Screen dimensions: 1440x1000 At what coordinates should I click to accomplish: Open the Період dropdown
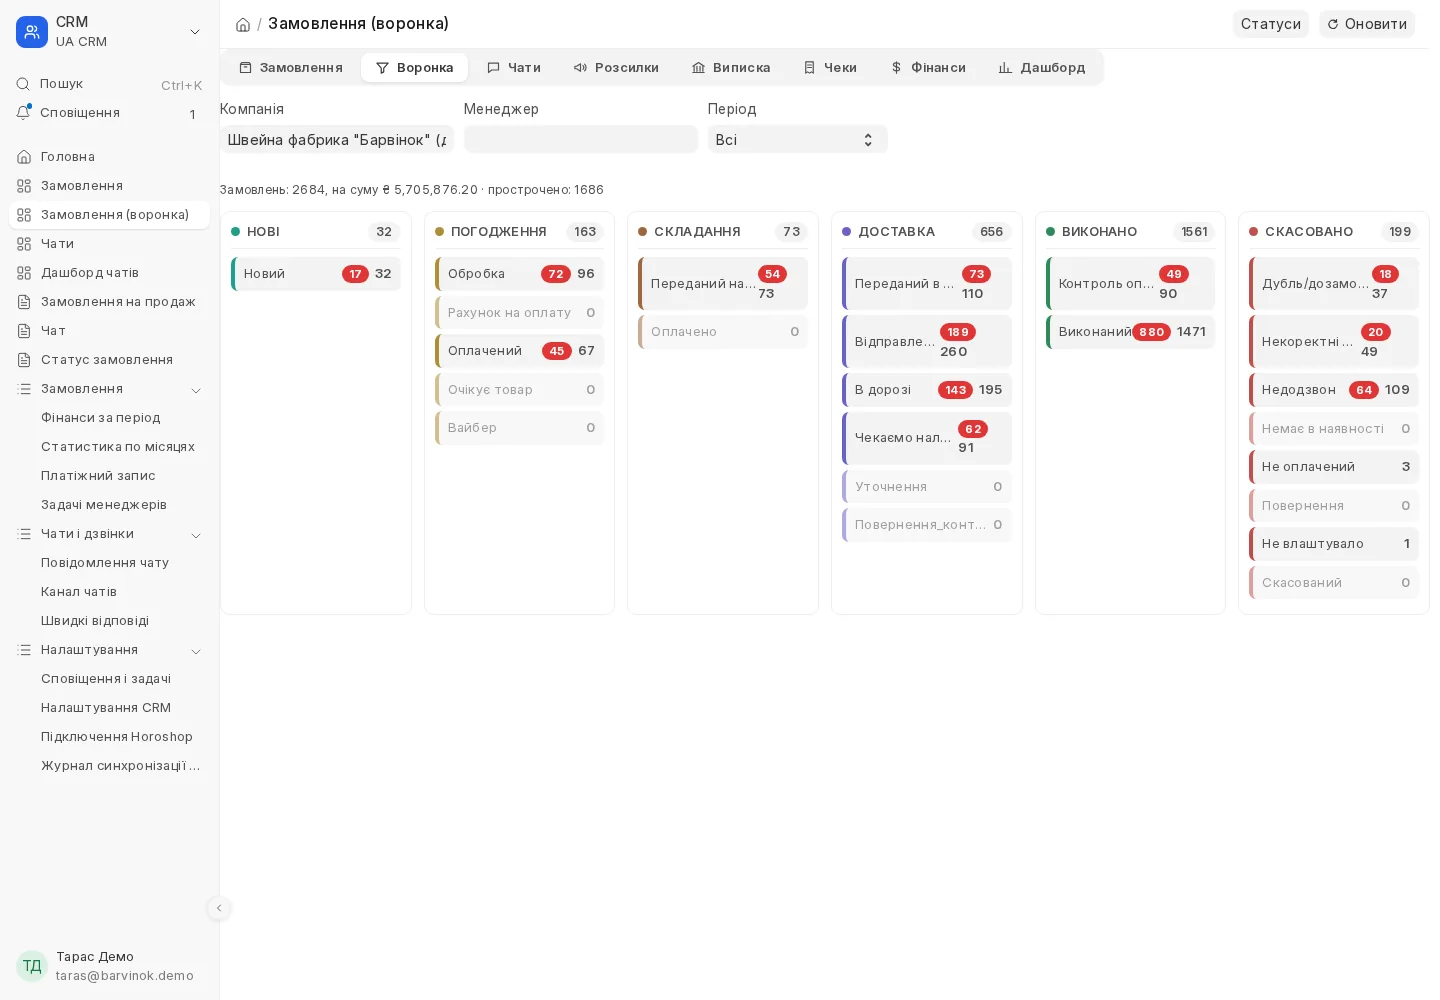pos(797,140)
